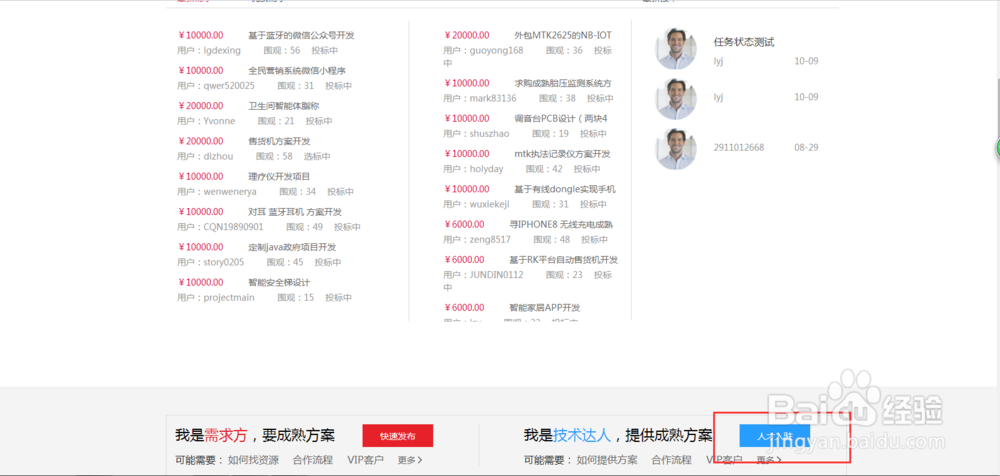Viewport: 1000px width, 476px height.
Task: Click the 选标中 status of 售货机方案开发
Action: point(316,156)
